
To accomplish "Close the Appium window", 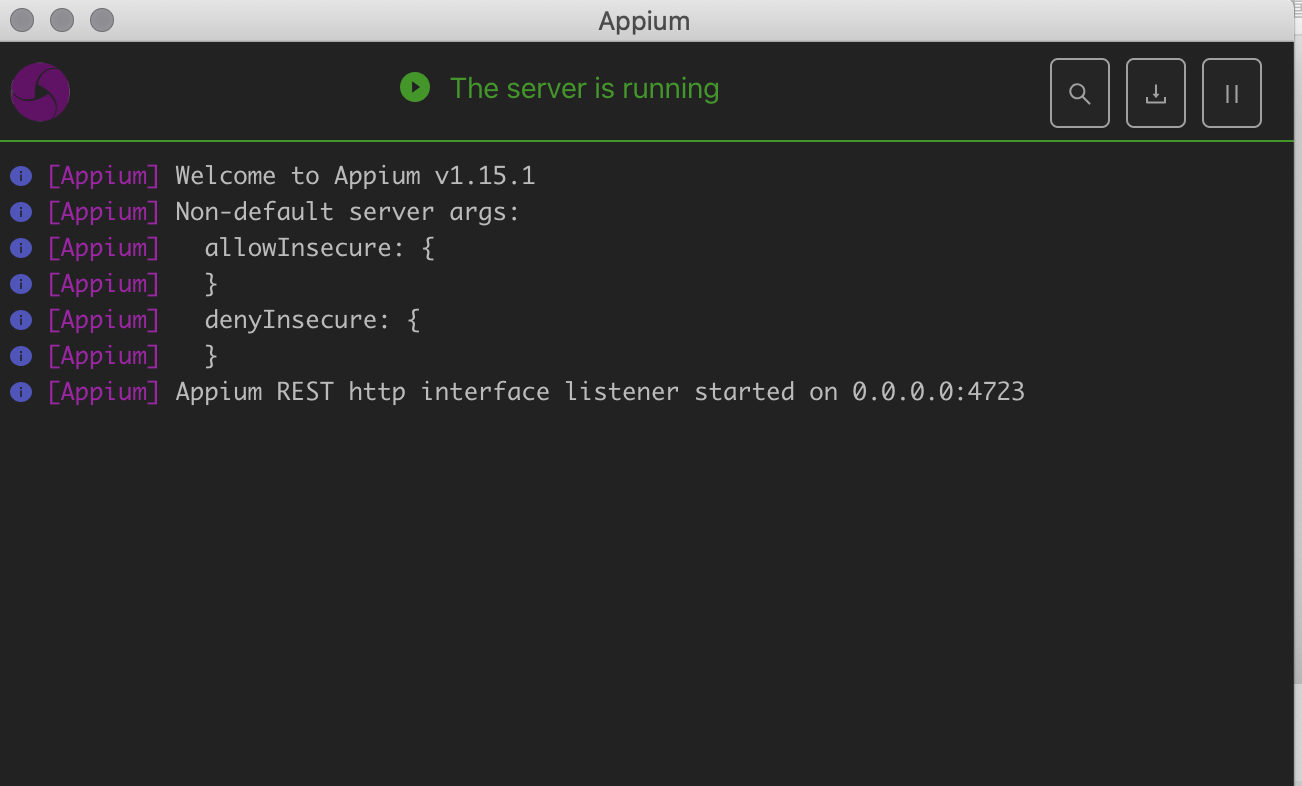I will (22, 19).
